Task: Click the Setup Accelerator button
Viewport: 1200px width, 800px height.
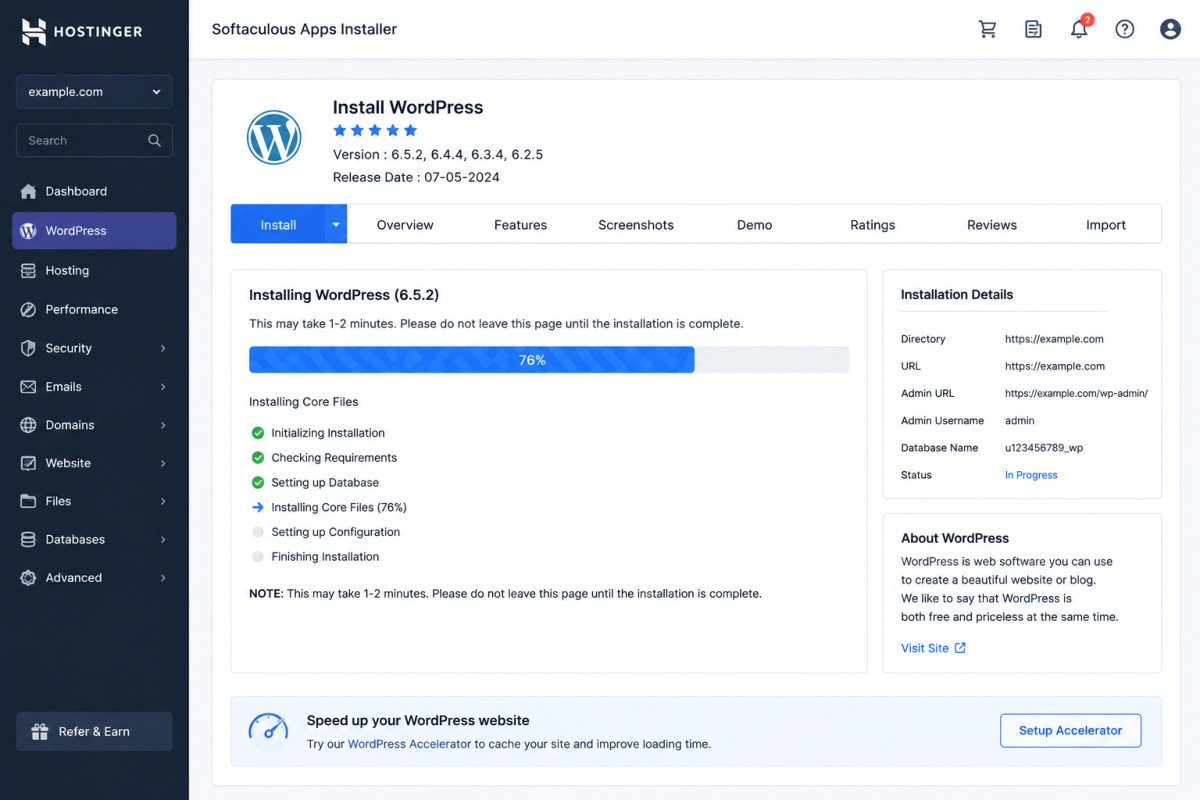Action: (1070, 731)
